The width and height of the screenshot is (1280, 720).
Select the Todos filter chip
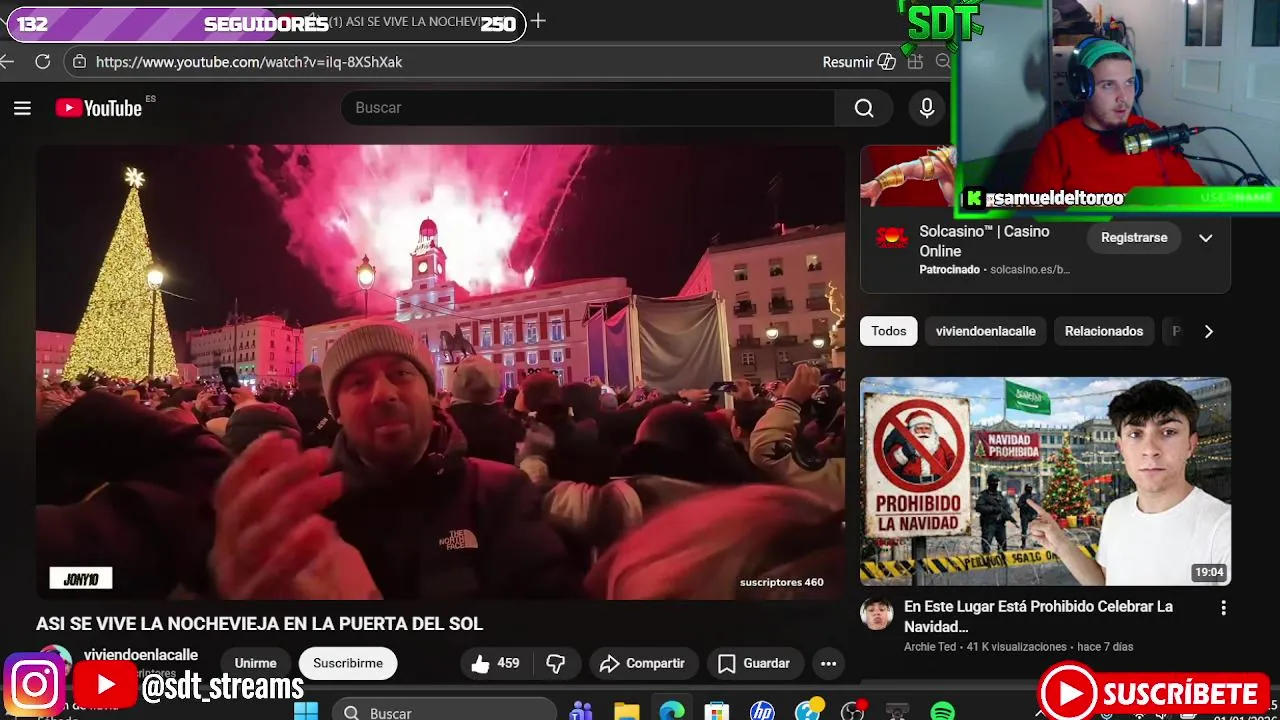click(889, 331)
